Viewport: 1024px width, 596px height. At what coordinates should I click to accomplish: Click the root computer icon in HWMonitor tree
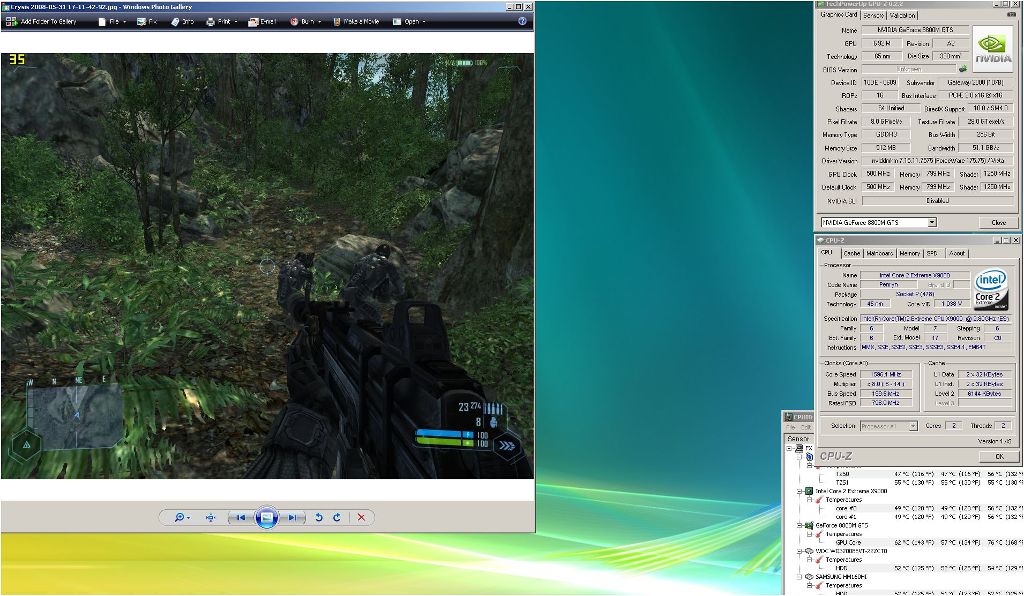[x=799, y=448]
